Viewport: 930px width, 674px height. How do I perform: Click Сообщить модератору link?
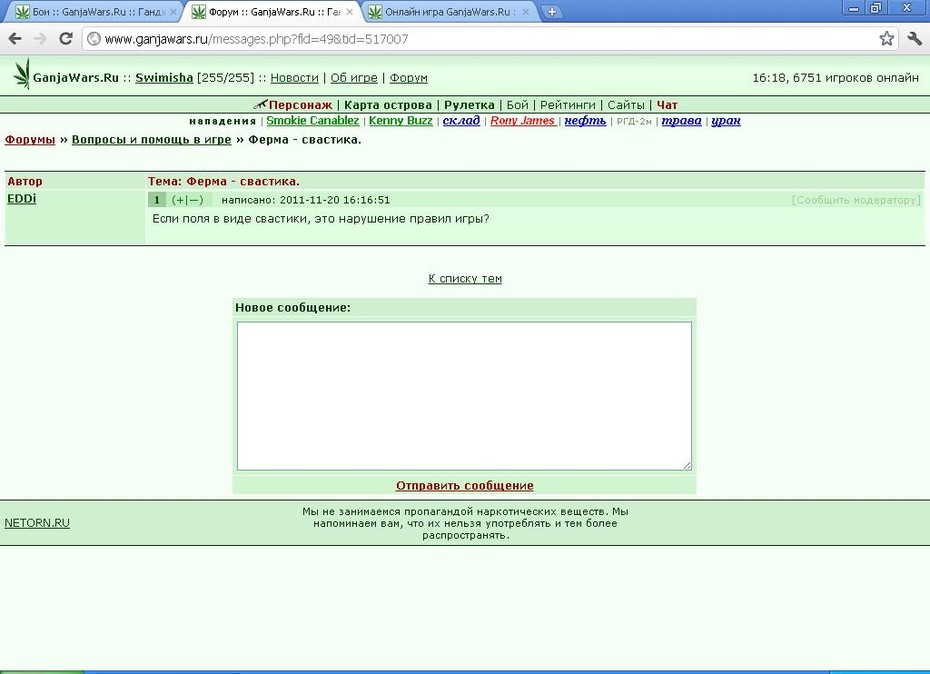(x=856, y=200)
